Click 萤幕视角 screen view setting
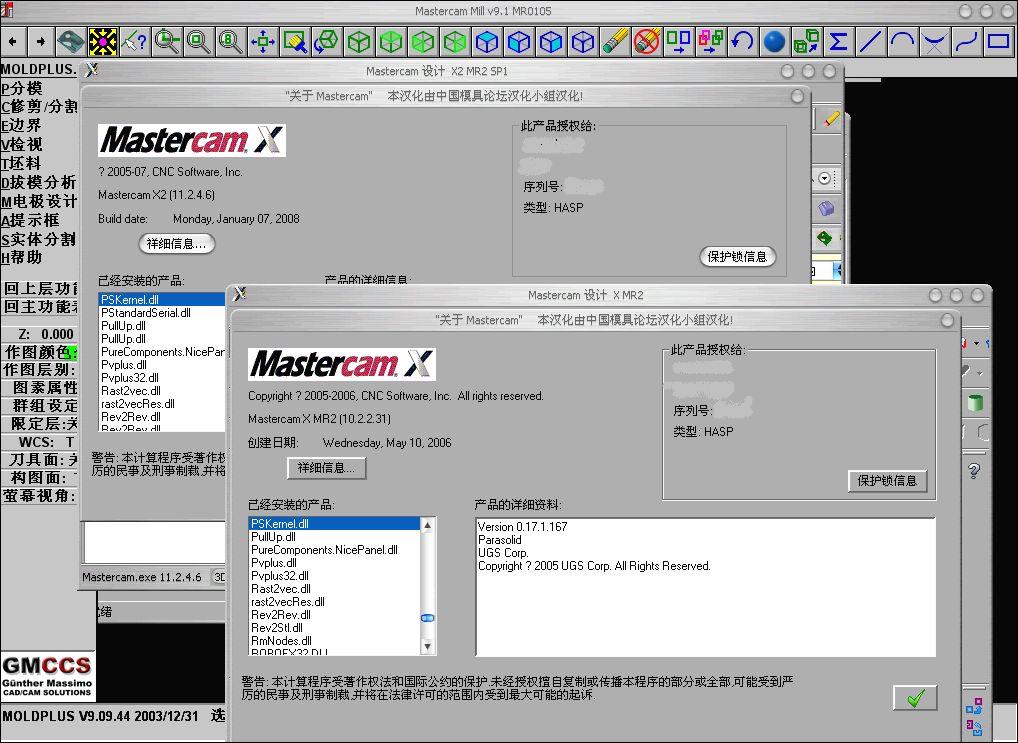The height and width of the screenshot is (743, 1018). tap(40, 496)
